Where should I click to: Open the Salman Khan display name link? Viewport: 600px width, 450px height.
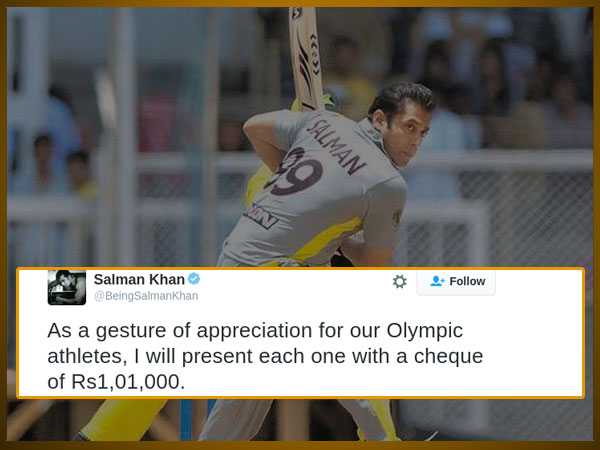pyautogui.click(x=139, y=279)
